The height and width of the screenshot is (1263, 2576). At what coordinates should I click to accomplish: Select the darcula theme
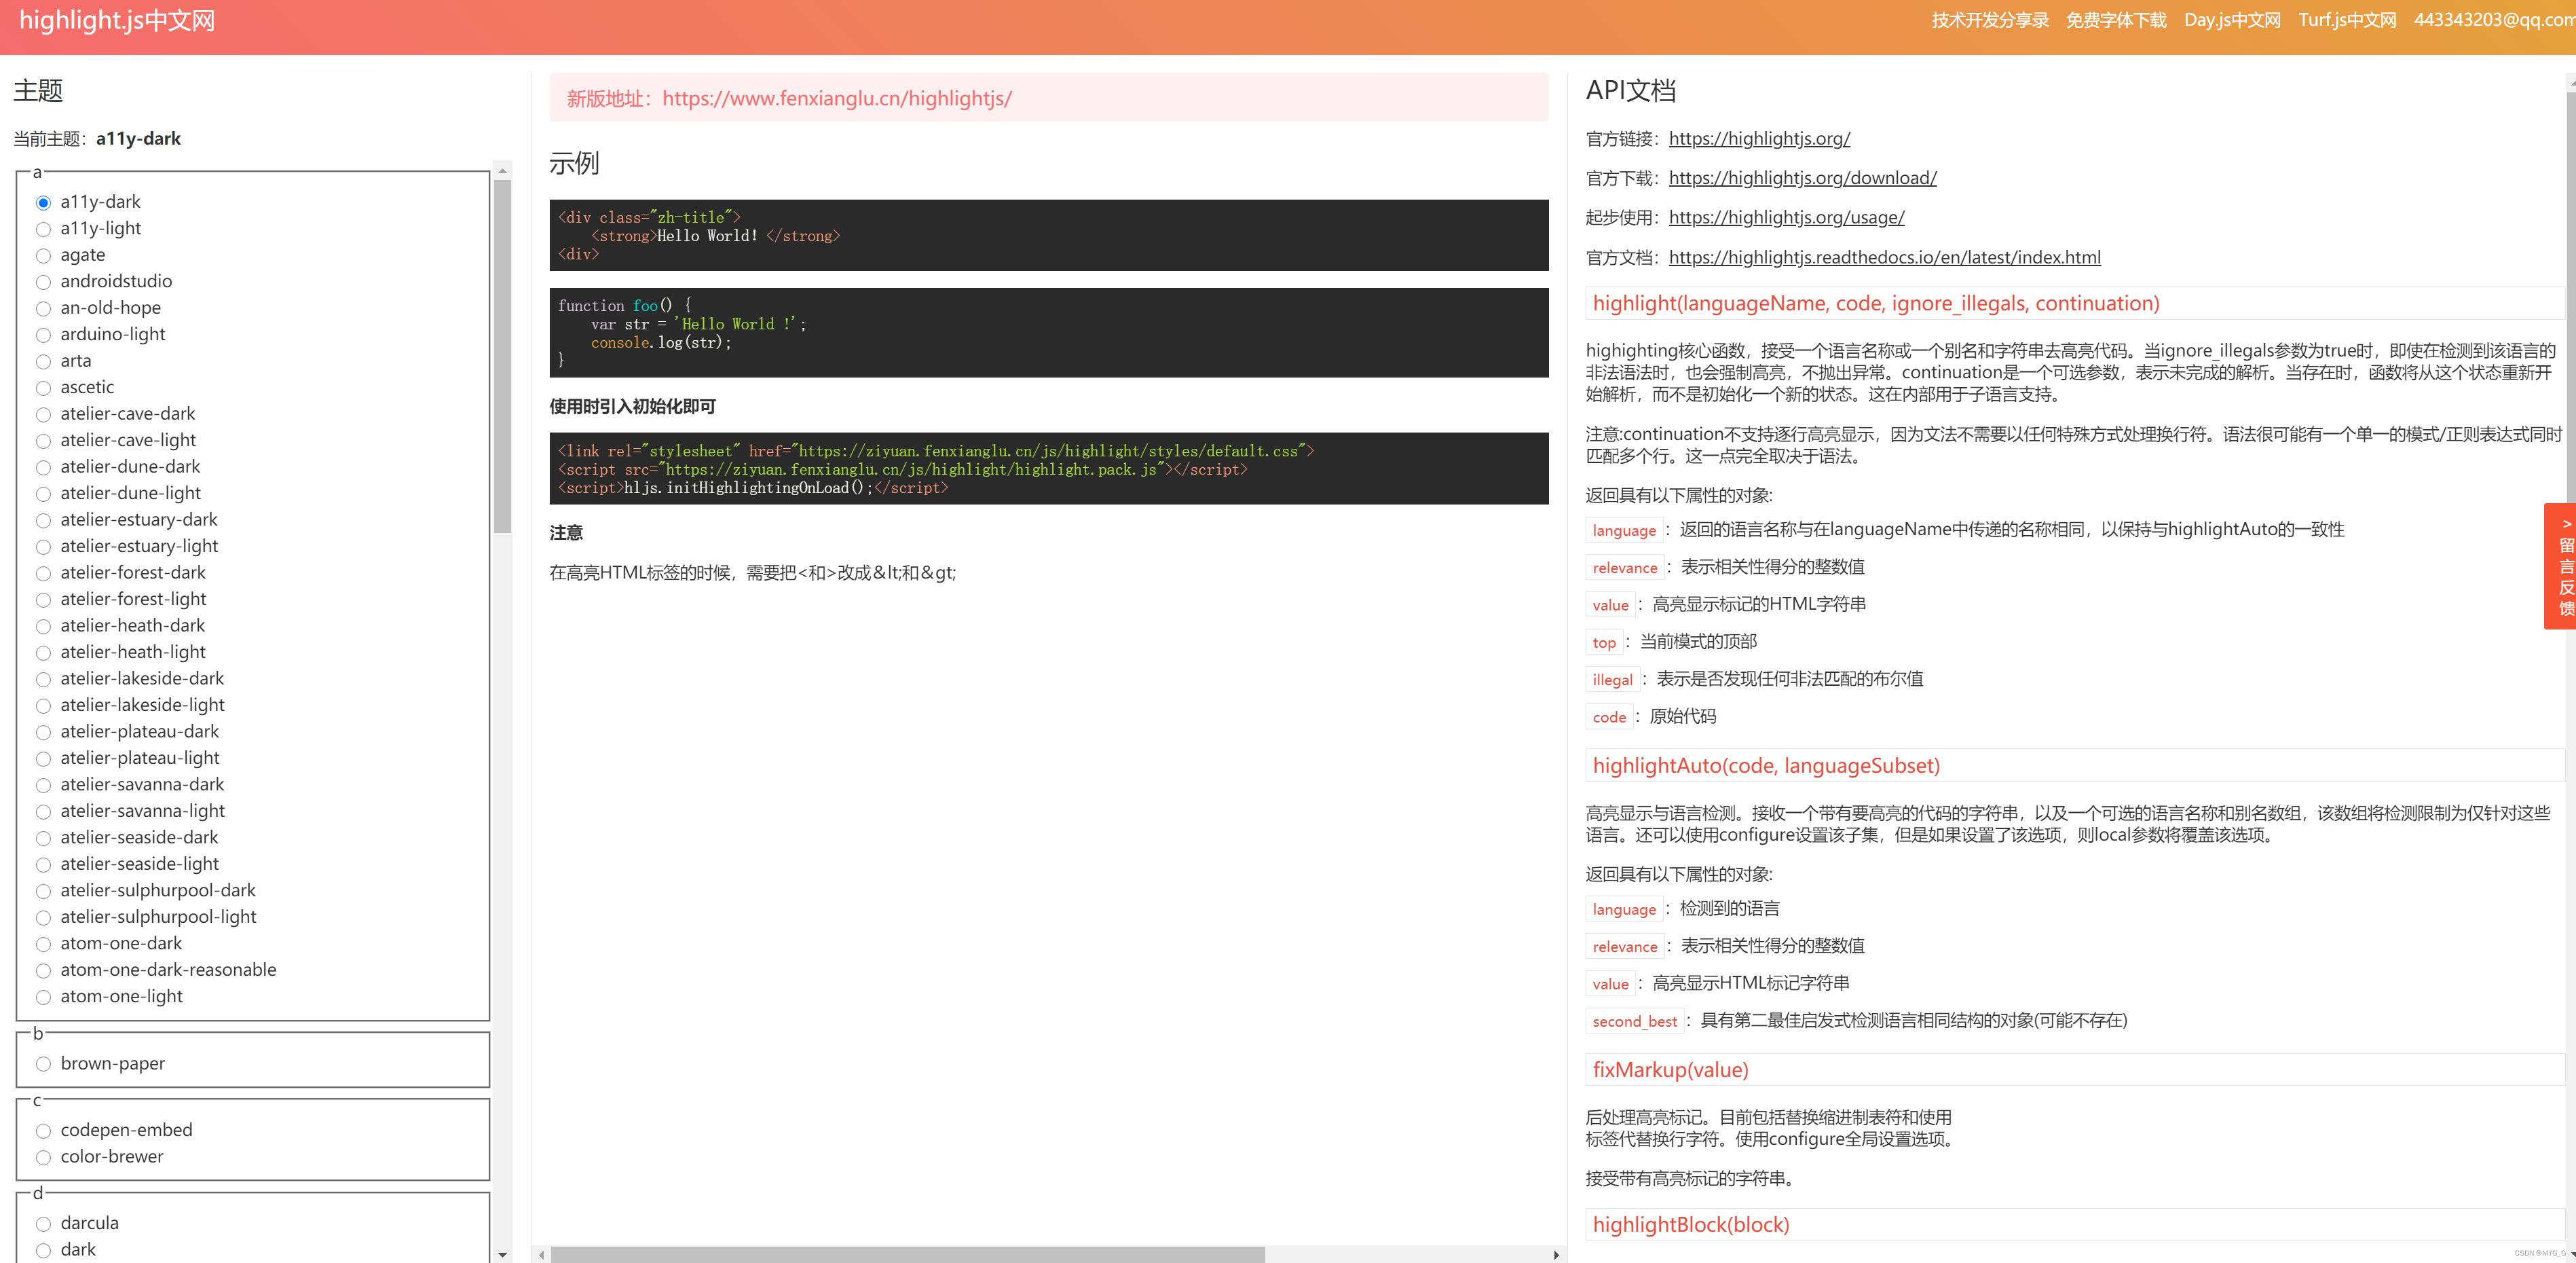tap(43, 1224)
